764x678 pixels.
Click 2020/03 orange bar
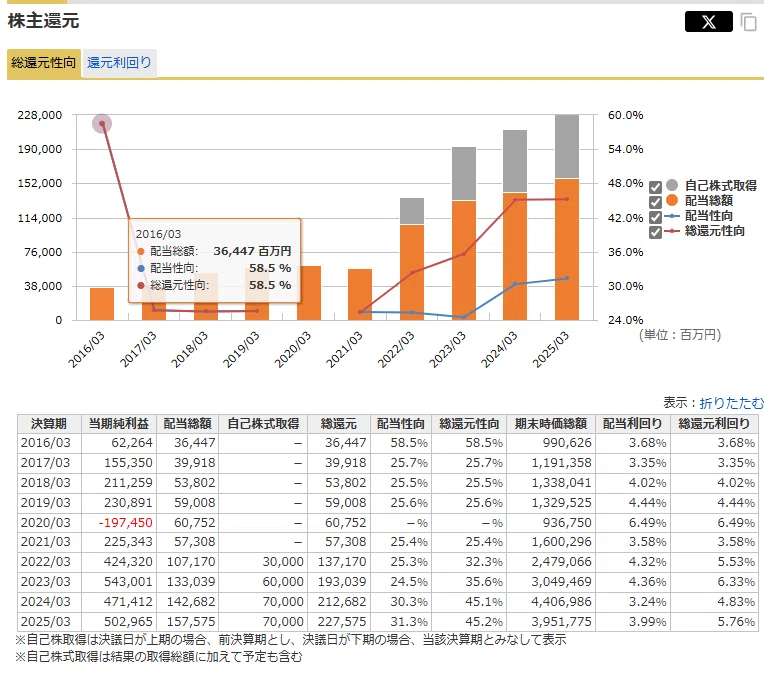pyautogui.click(x=309, y=293)
